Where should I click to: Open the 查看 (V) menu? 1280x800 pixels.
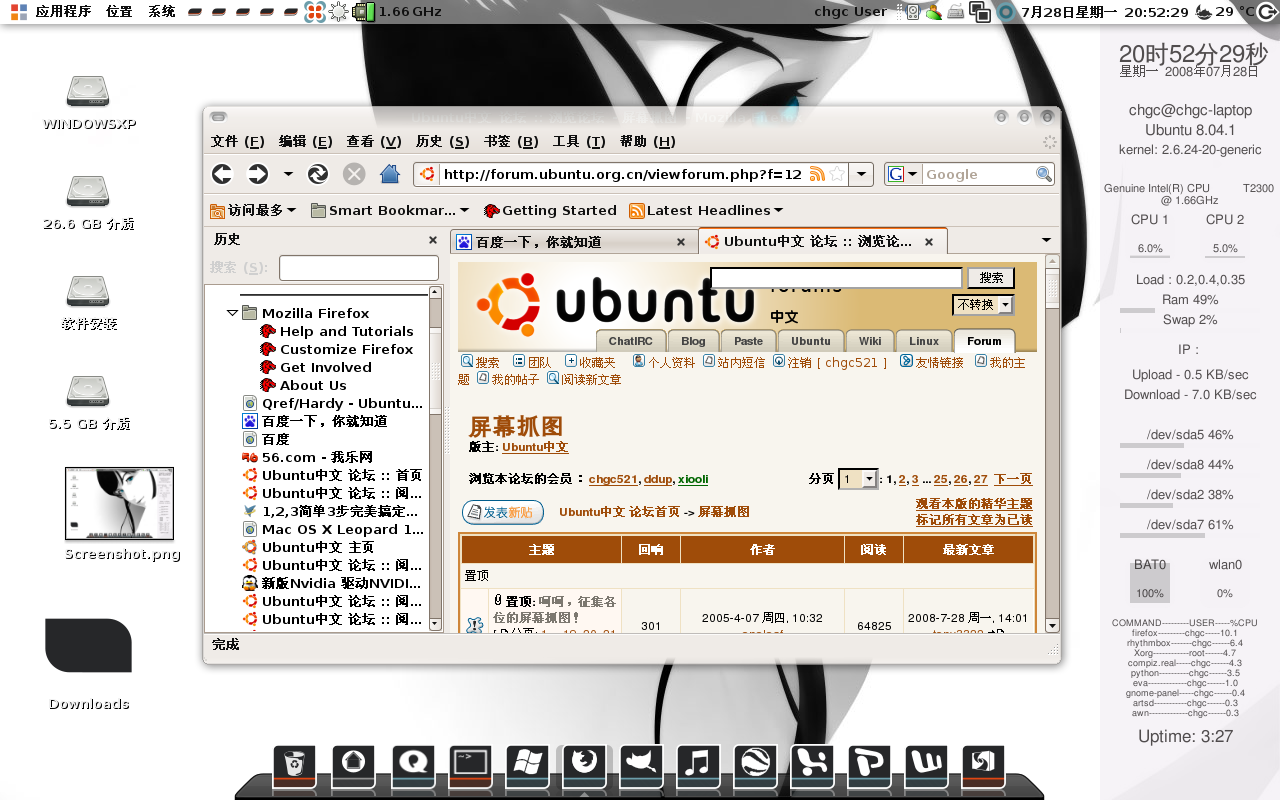point(373,142)
